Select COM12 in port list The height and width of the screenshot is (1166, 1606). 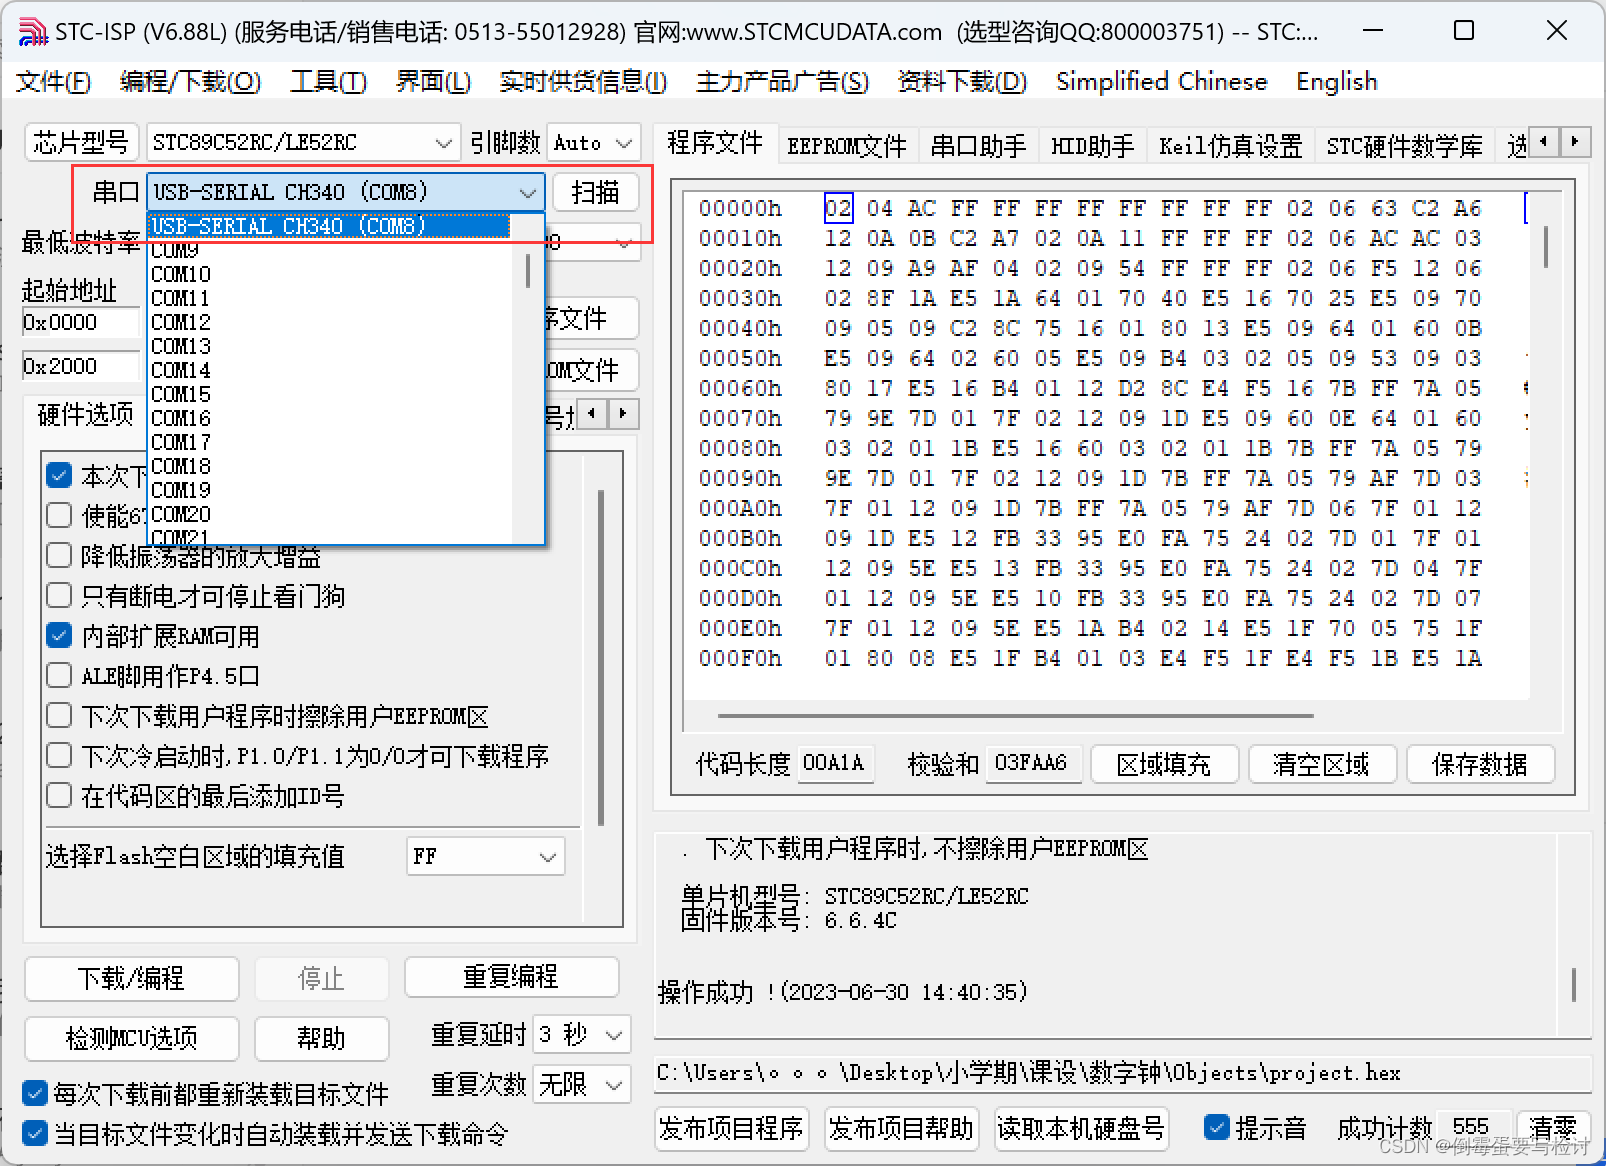(x=181, y=322)
